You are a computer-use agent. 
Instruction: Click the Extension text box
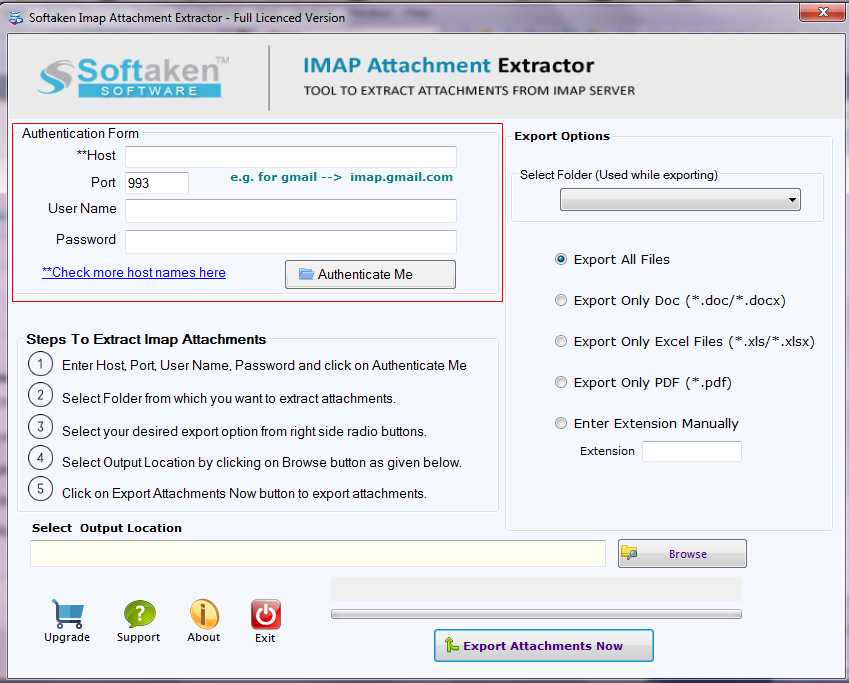(692, 451)
